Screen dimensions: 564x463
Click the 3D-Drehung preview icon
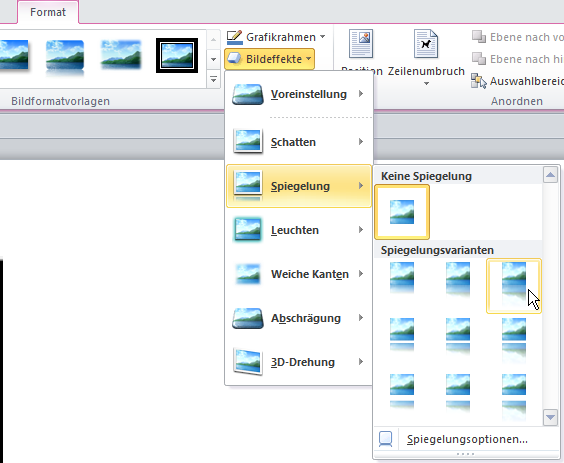click(x=247, y=362)
